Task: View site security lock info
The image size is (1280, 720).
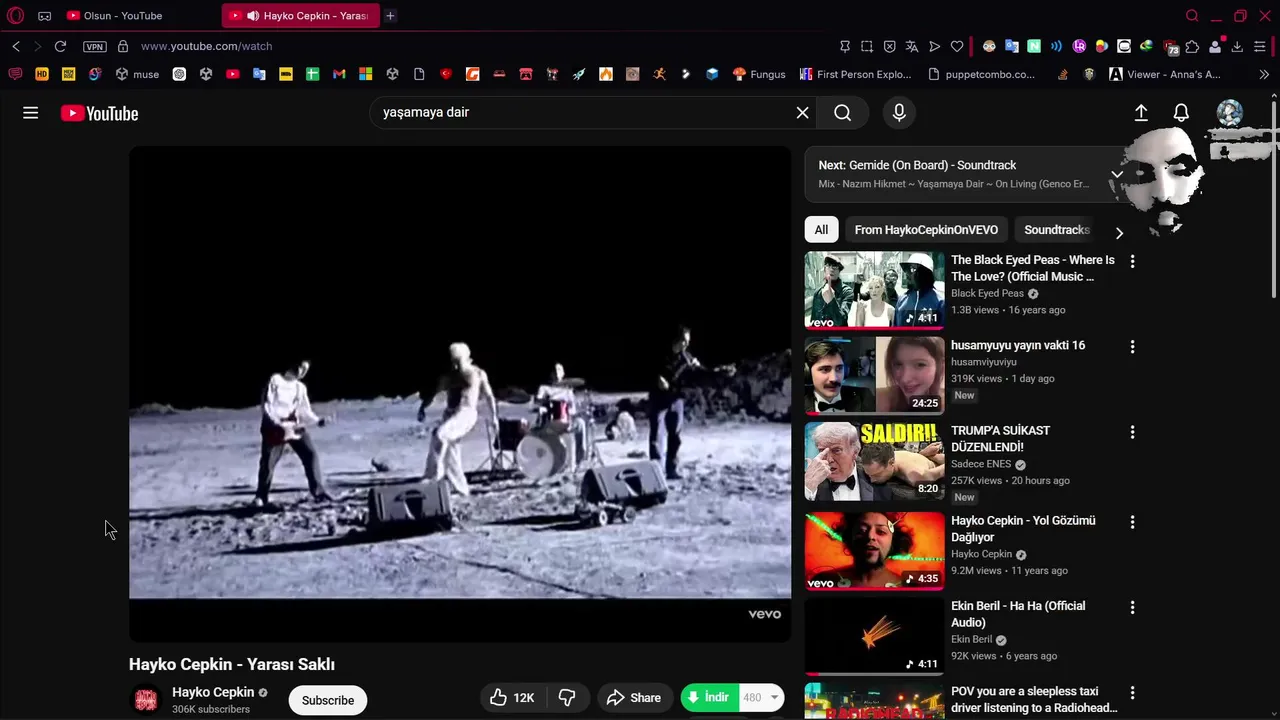Action: (x=123, y=46)
